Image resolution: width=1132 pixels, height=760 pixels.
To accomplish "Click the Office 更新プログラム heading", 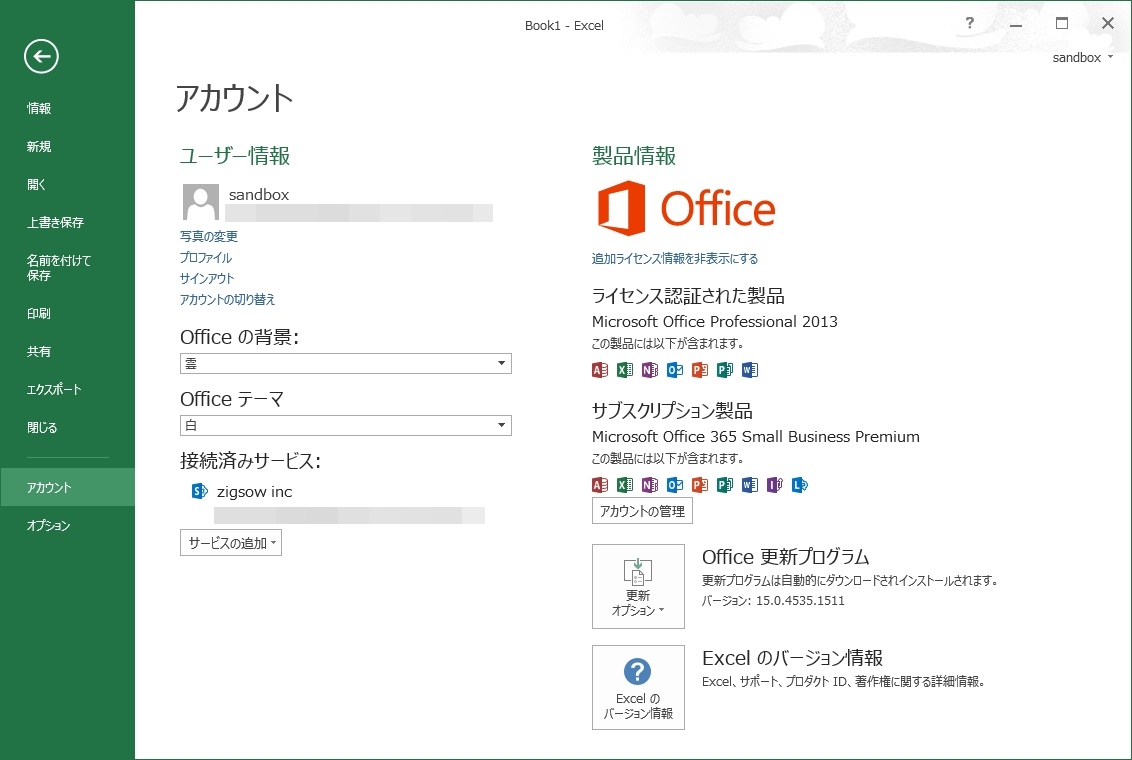I will coord(785,557).
